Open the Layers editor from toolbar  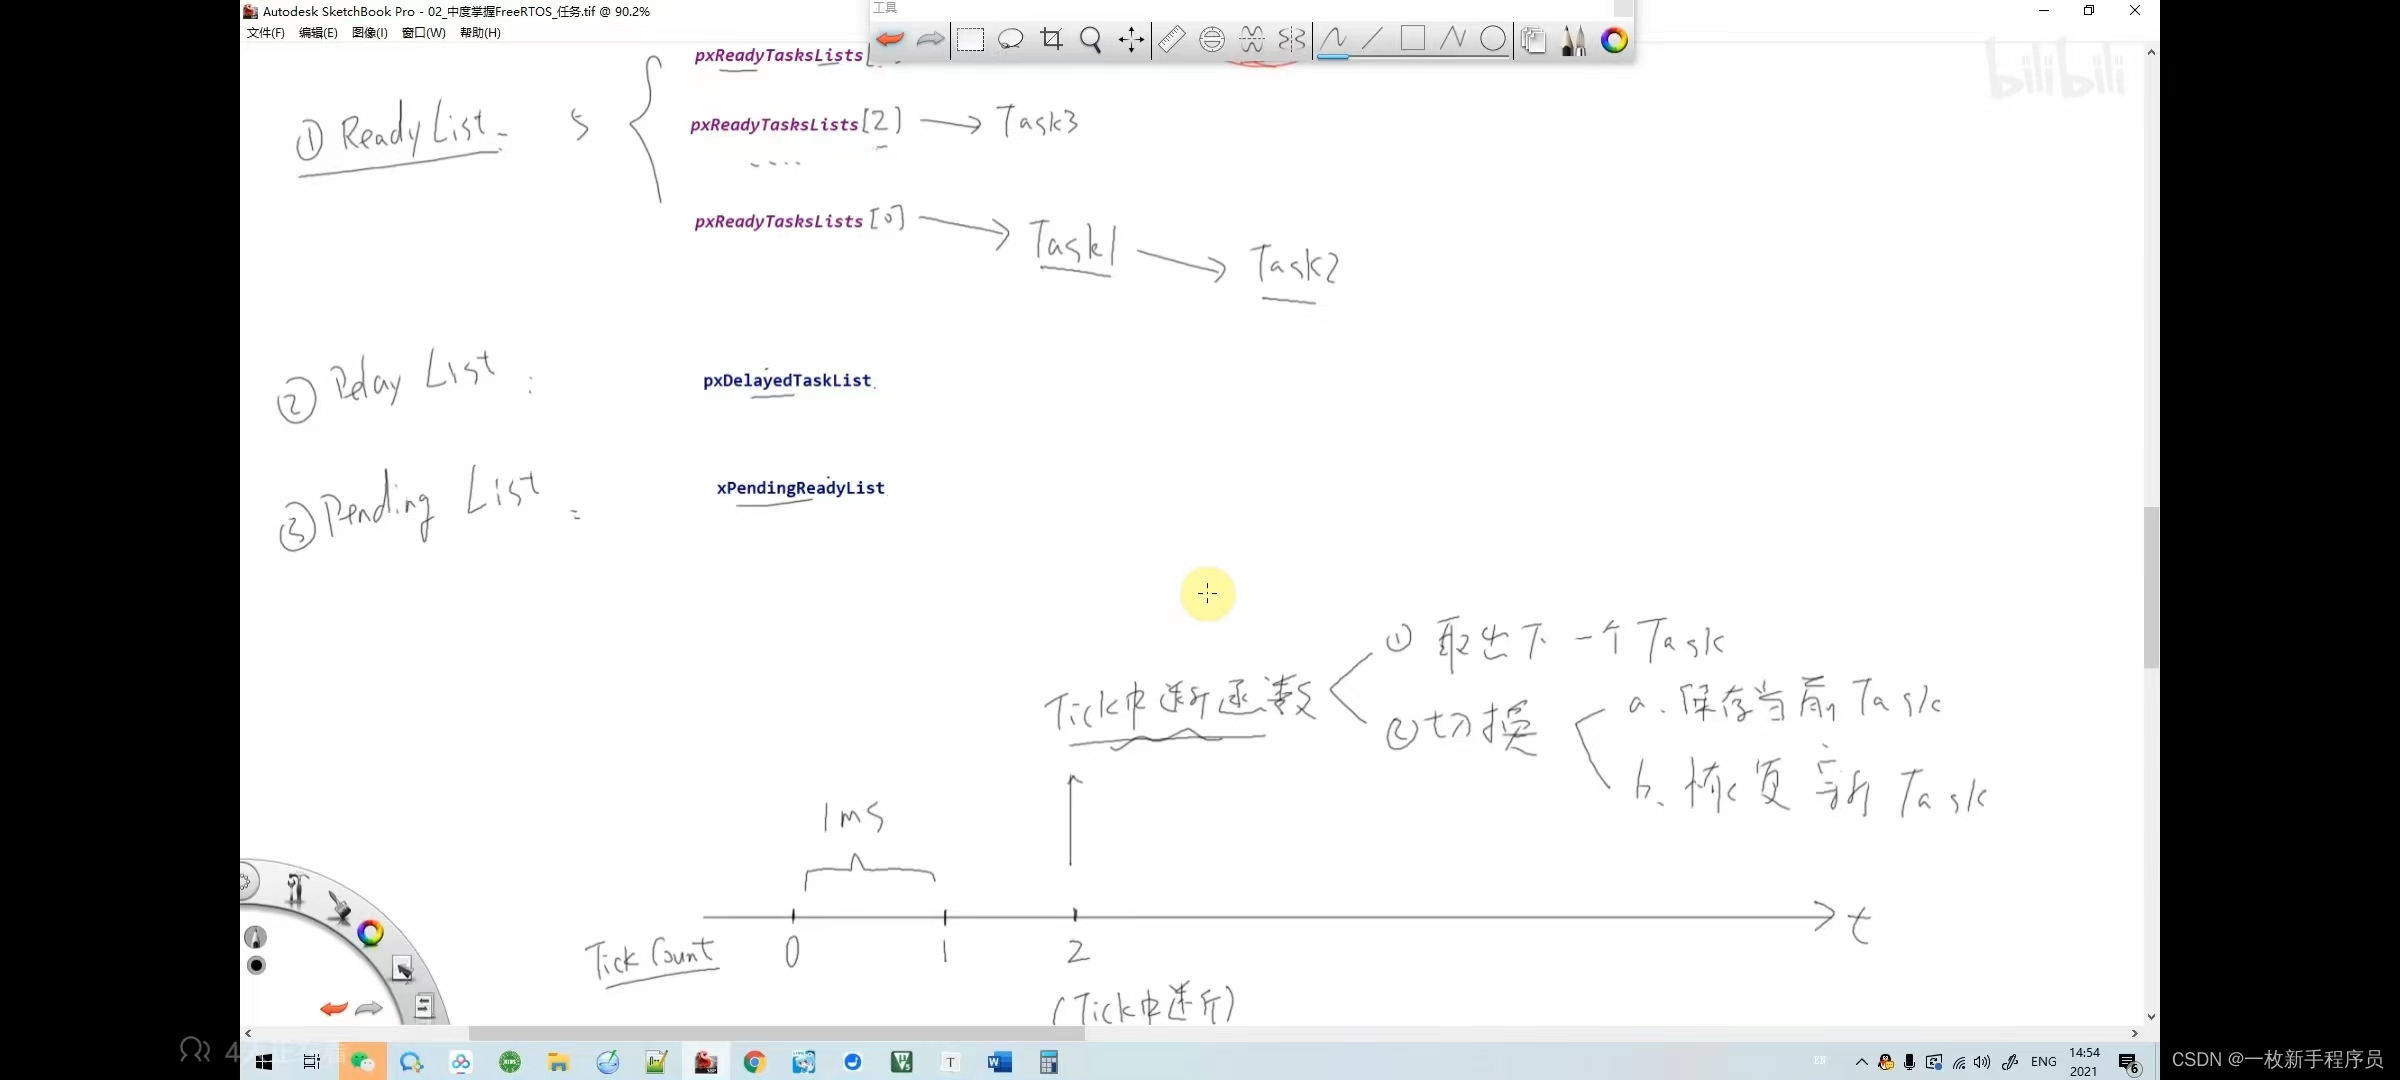tap(1534, 40)
